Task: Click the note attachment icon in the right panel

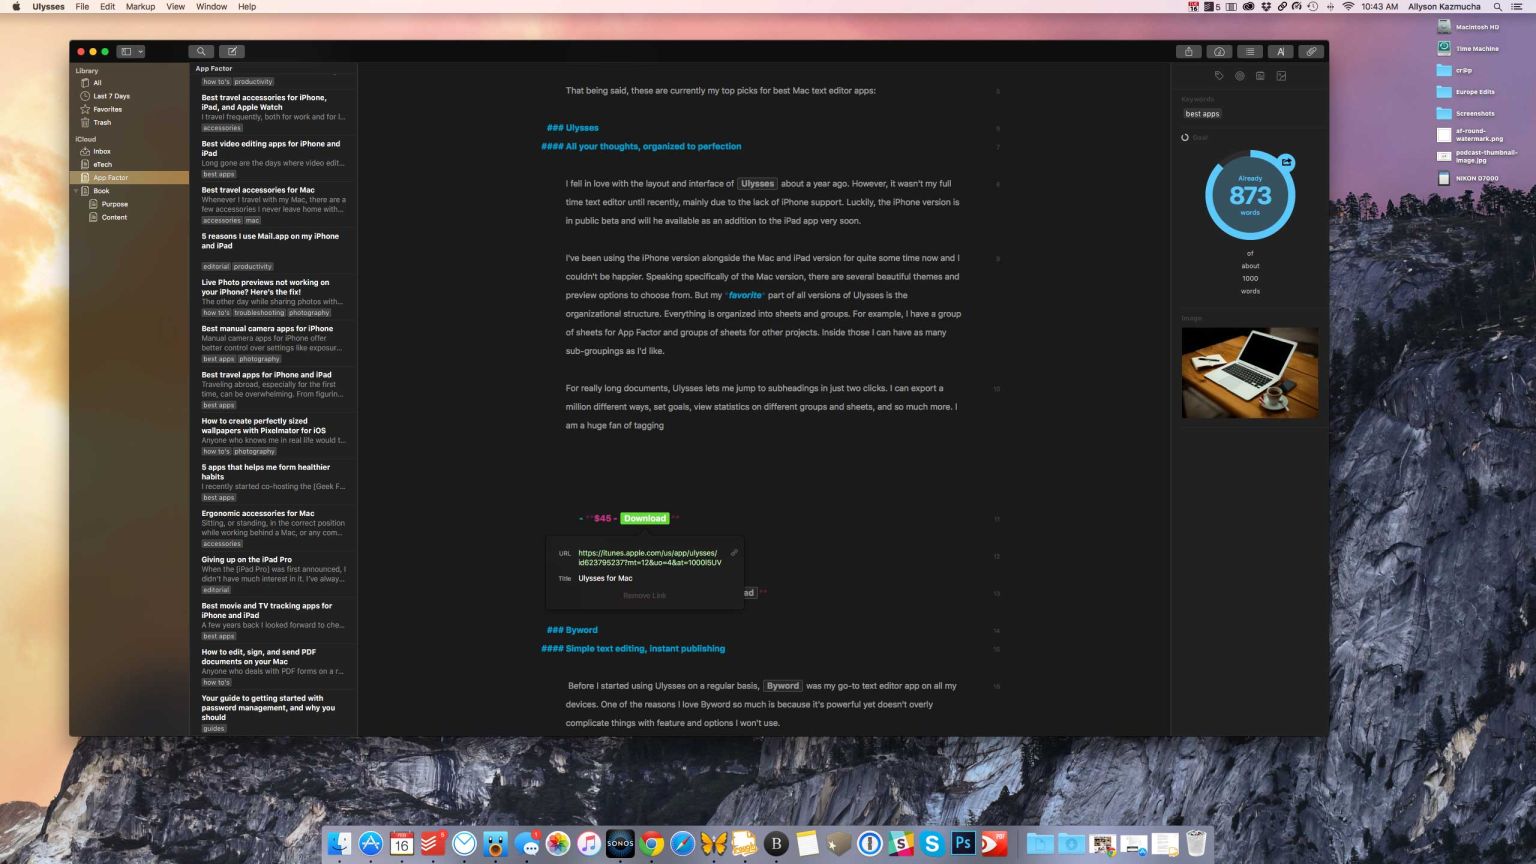Action: pos(1260,76)
